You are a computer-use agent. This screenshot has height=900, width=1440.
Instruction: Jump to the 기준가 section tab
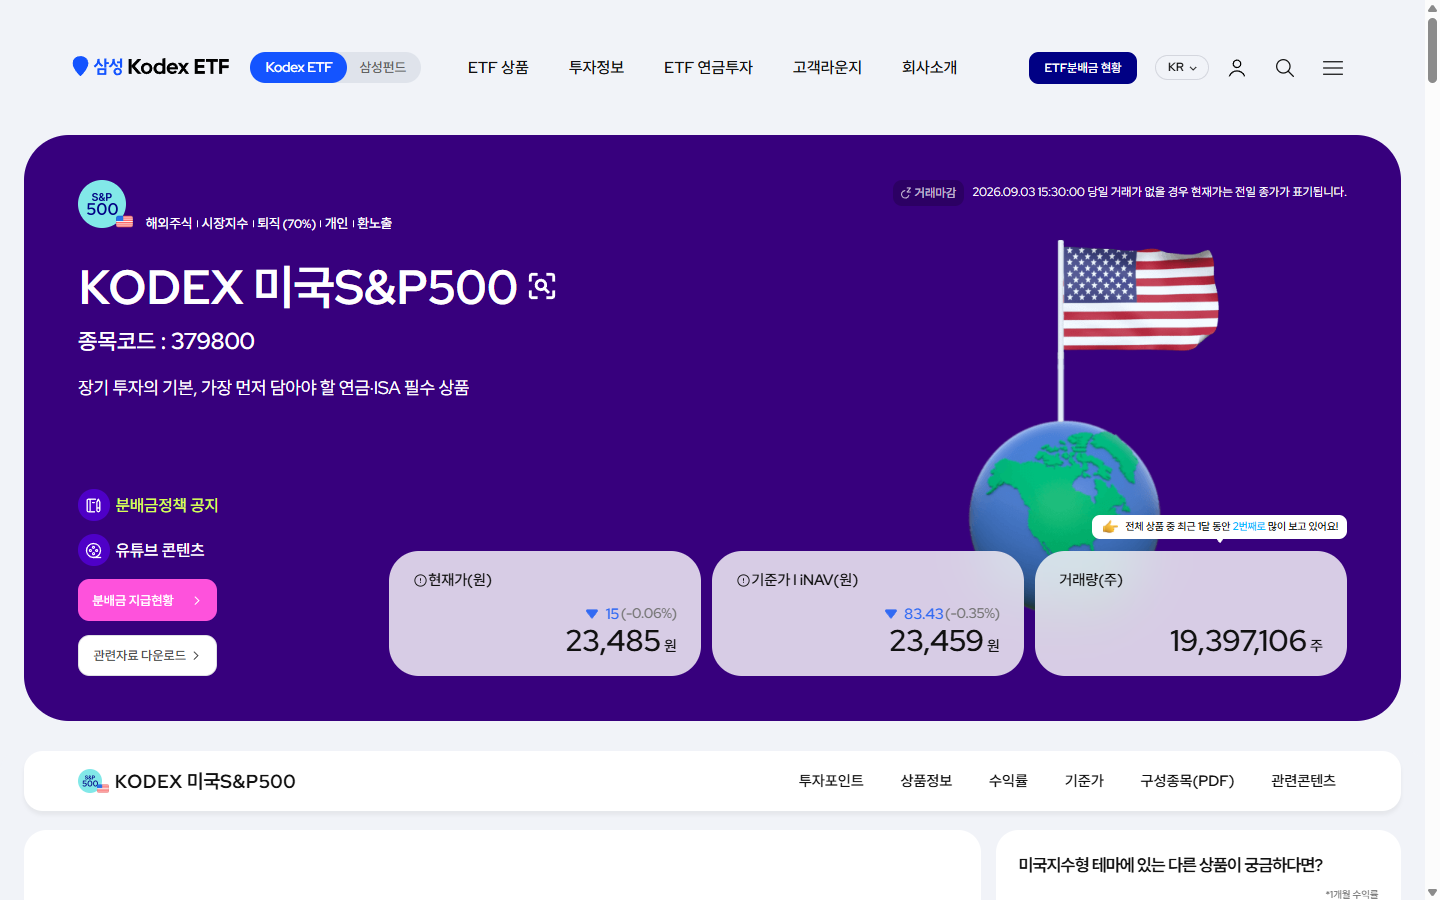pos(1084,781)
